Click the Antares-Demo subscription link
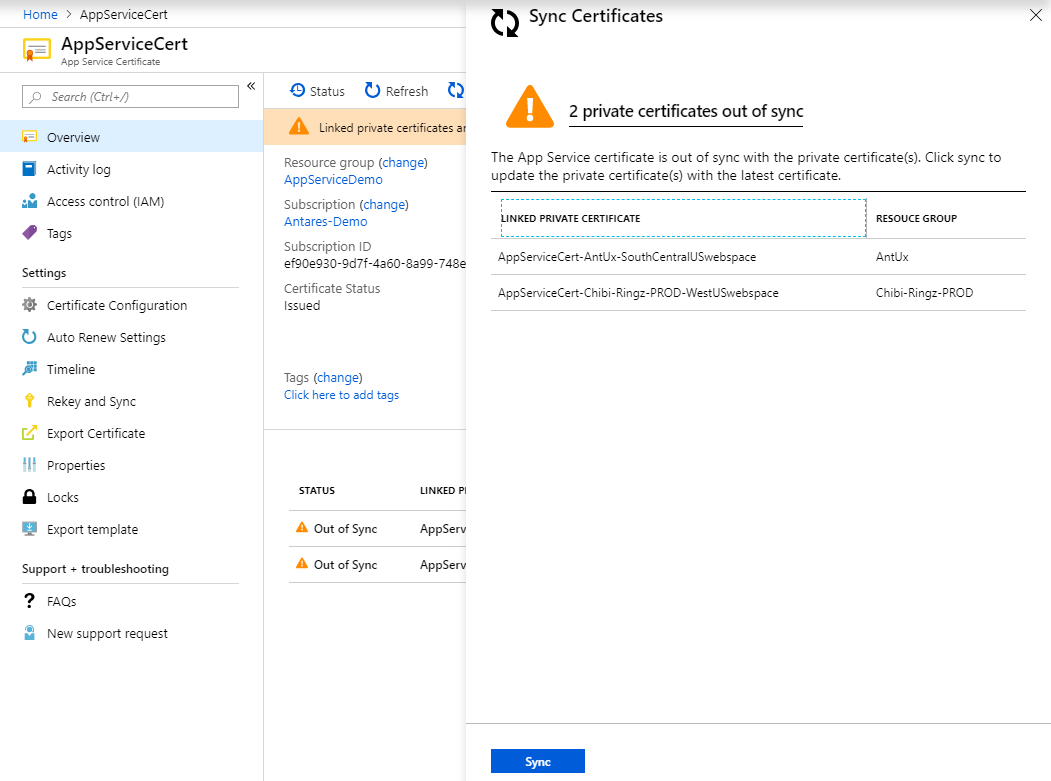Image resolution: width=1051 pixels, height=781 pixels. [325, 222]
